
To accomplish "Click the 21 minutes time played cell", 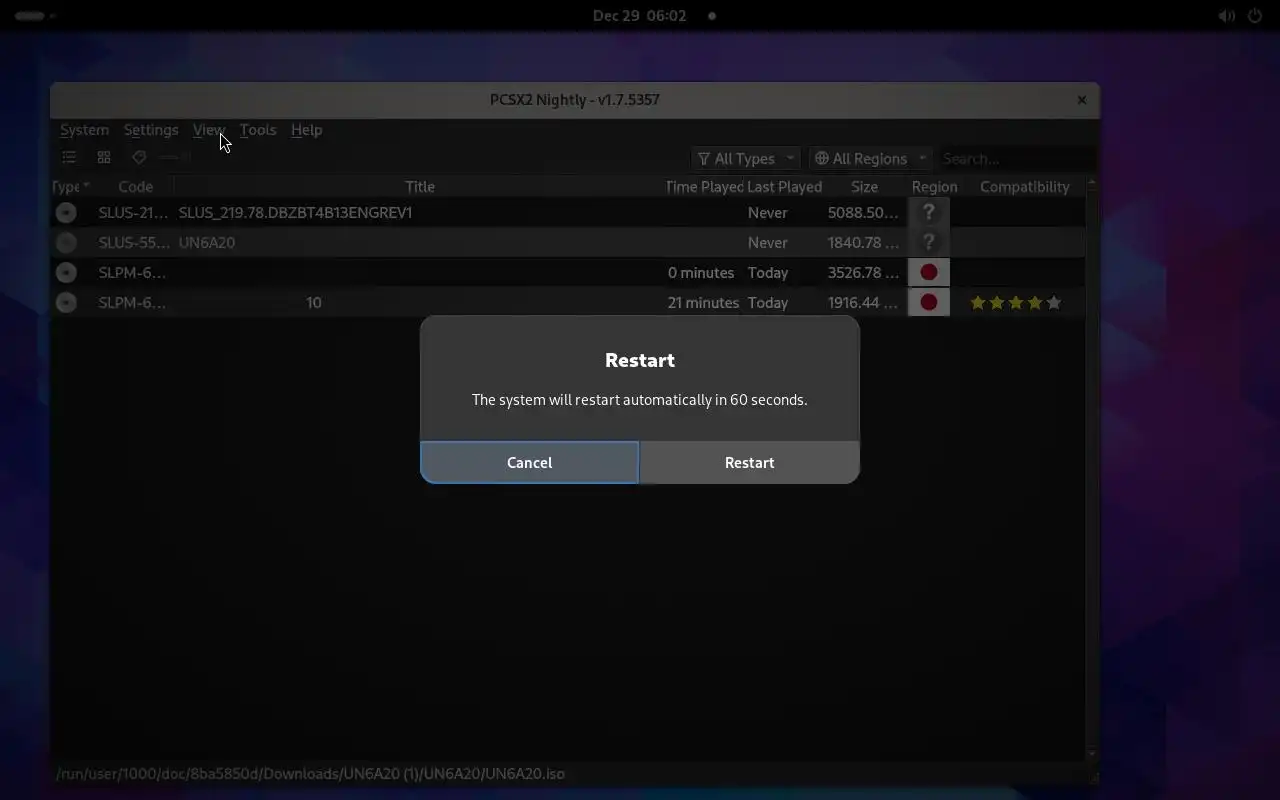I will click(x=703, y=302).
